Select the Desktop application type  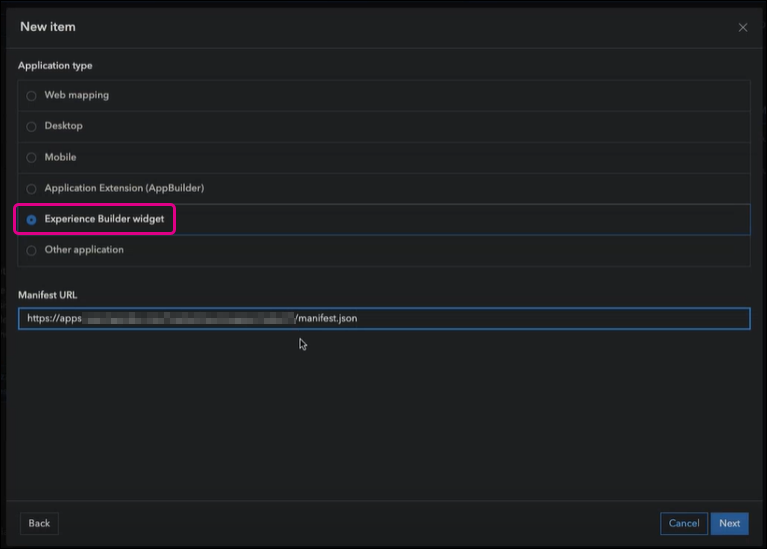tap(384, 126)
